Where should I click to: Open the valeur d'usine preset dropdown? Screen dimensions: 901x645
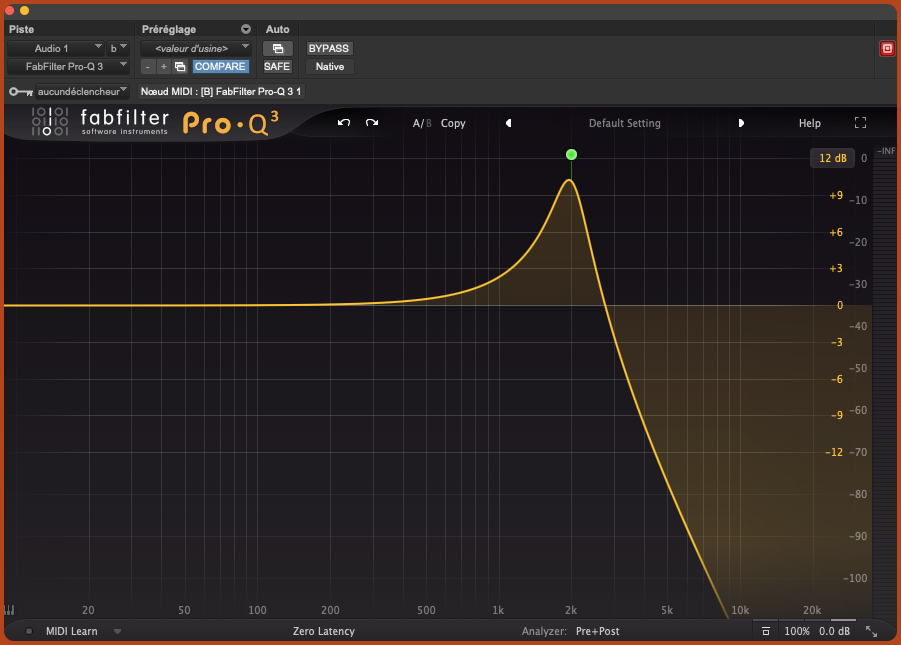[195, 48]
